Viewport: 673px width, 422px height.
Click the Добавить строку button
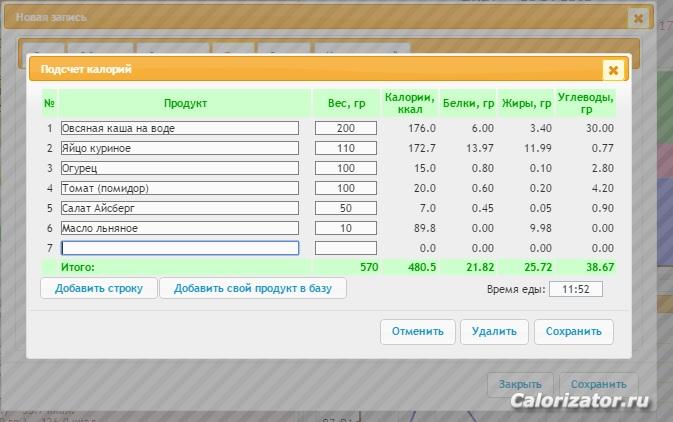tap(99, 288)
